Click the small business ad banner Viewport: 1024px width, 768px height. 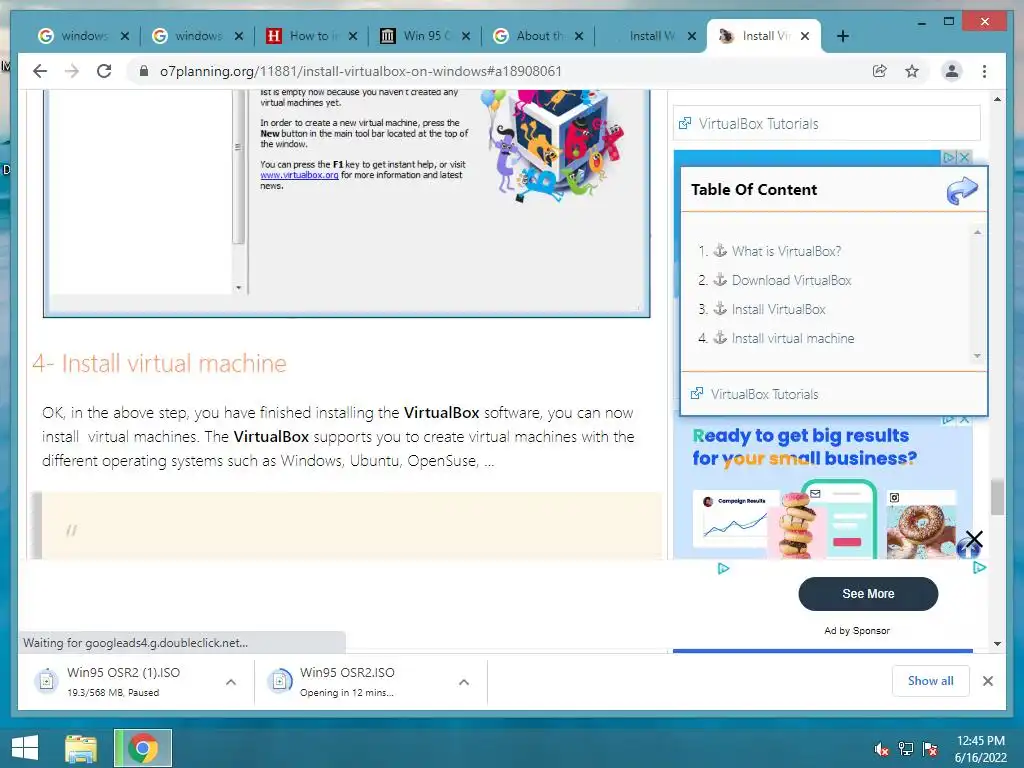tap(822, 487)
